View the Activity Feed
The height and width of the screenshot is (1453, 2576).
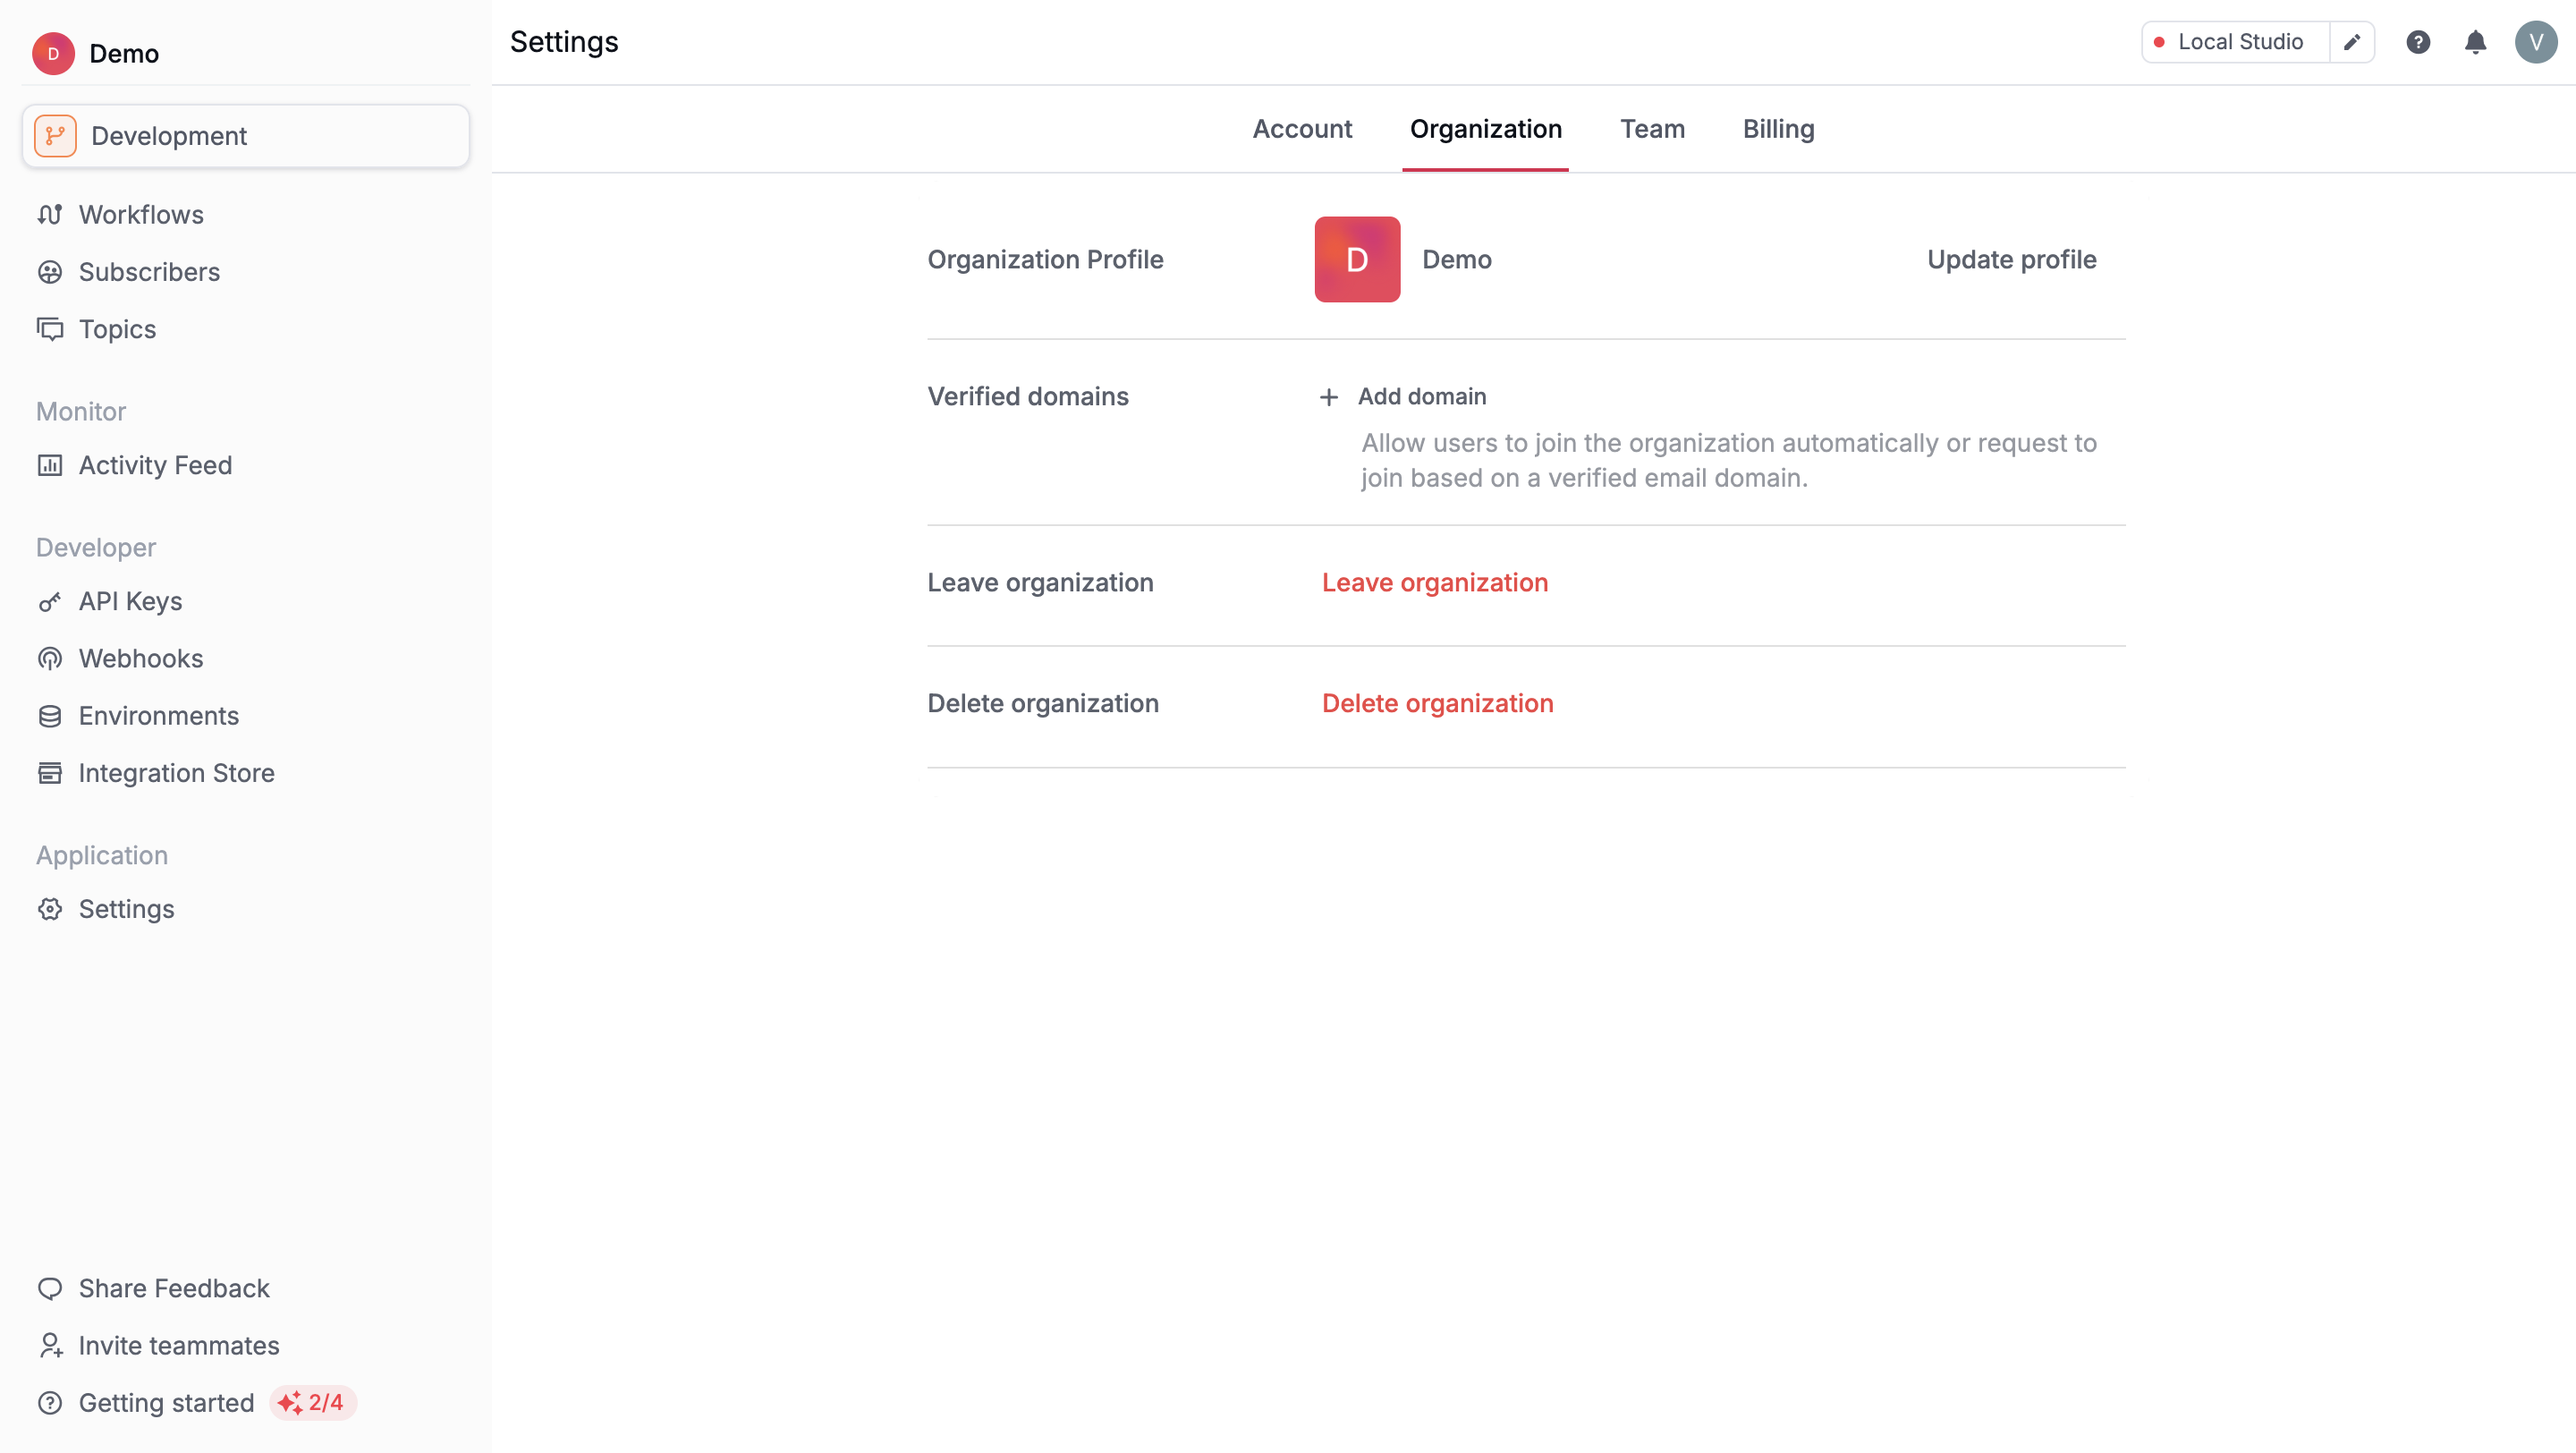(154, 465)
